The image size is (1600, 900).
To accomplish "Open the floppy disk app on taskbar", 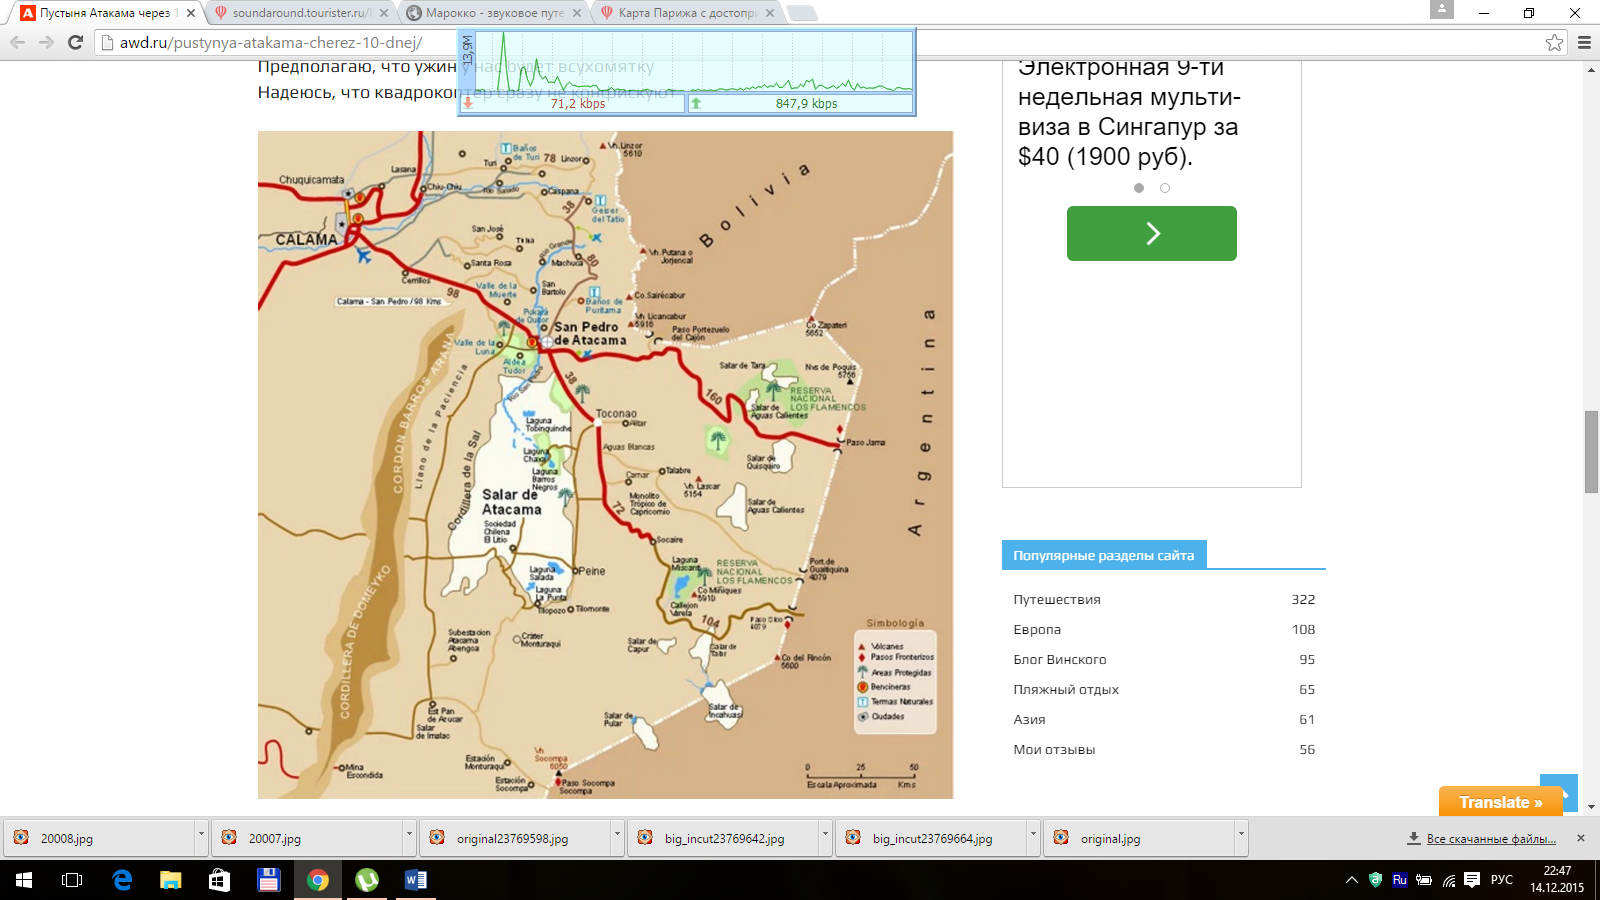I will [x=268, y=880].
